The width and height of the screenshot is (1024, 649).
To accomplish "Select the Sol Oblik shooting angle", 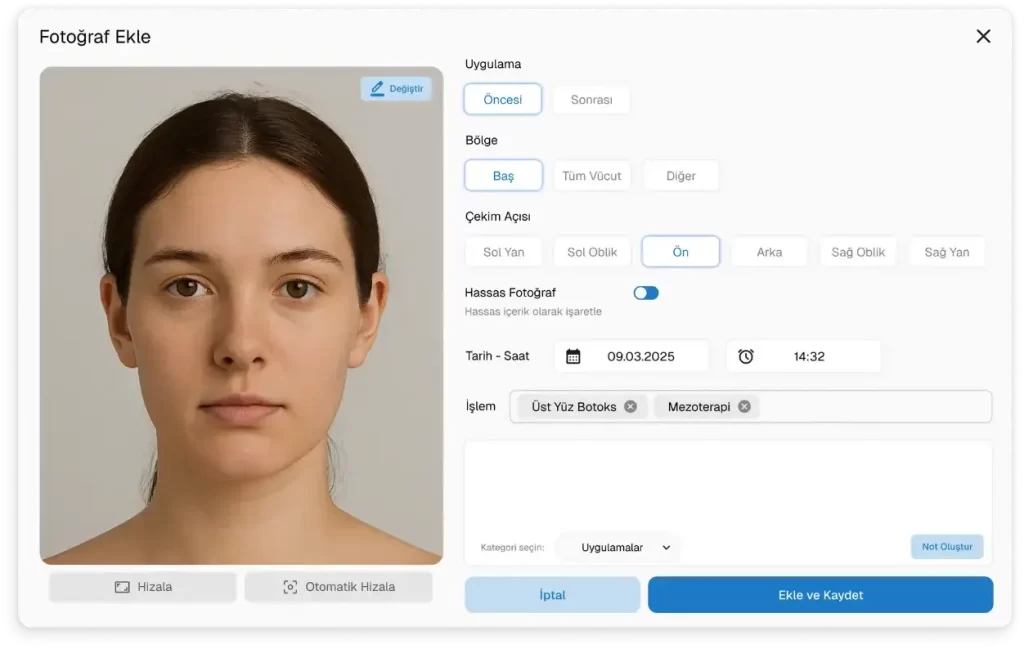I will [592, 252].
